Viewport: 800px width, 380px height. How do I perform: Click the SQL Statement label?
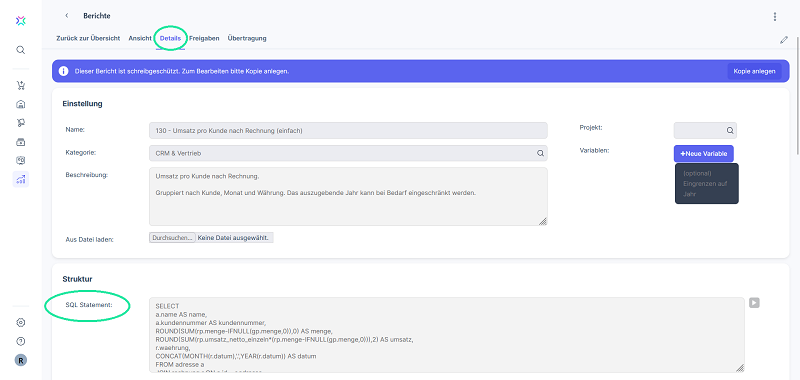89,305
